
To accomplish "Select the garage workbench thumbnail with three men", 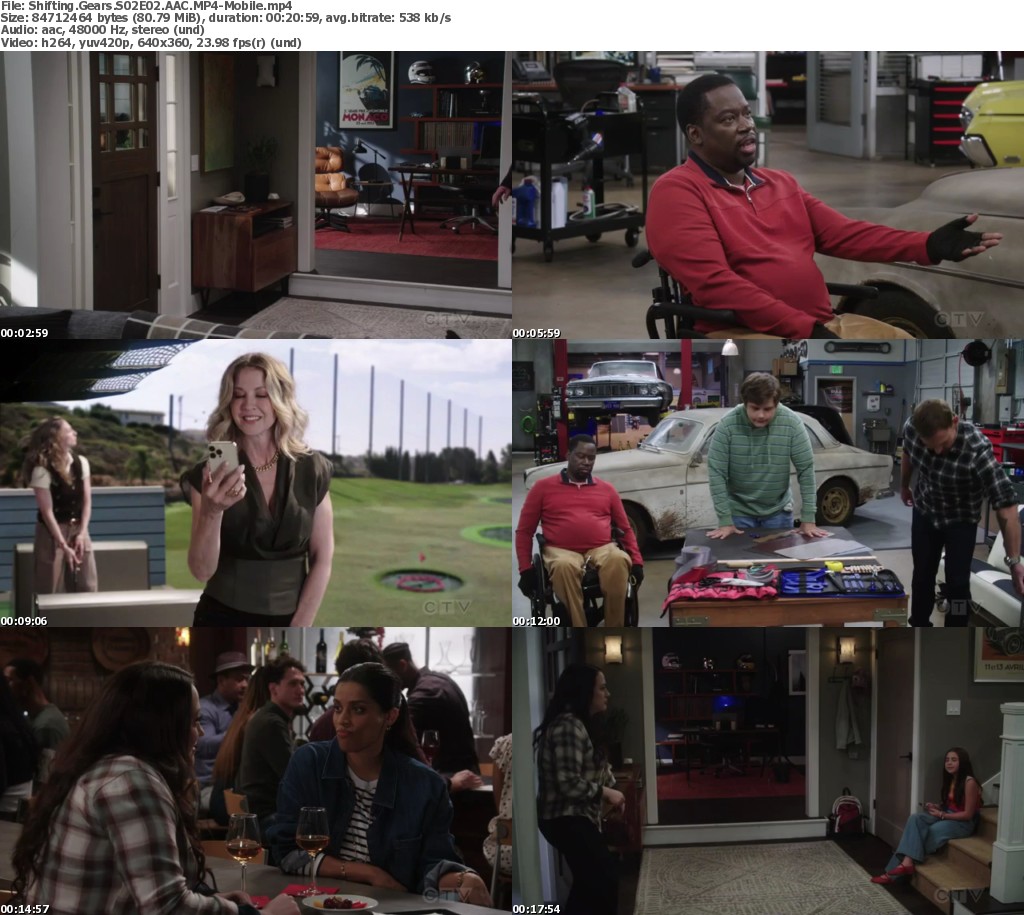I will [x=768, y=483].
